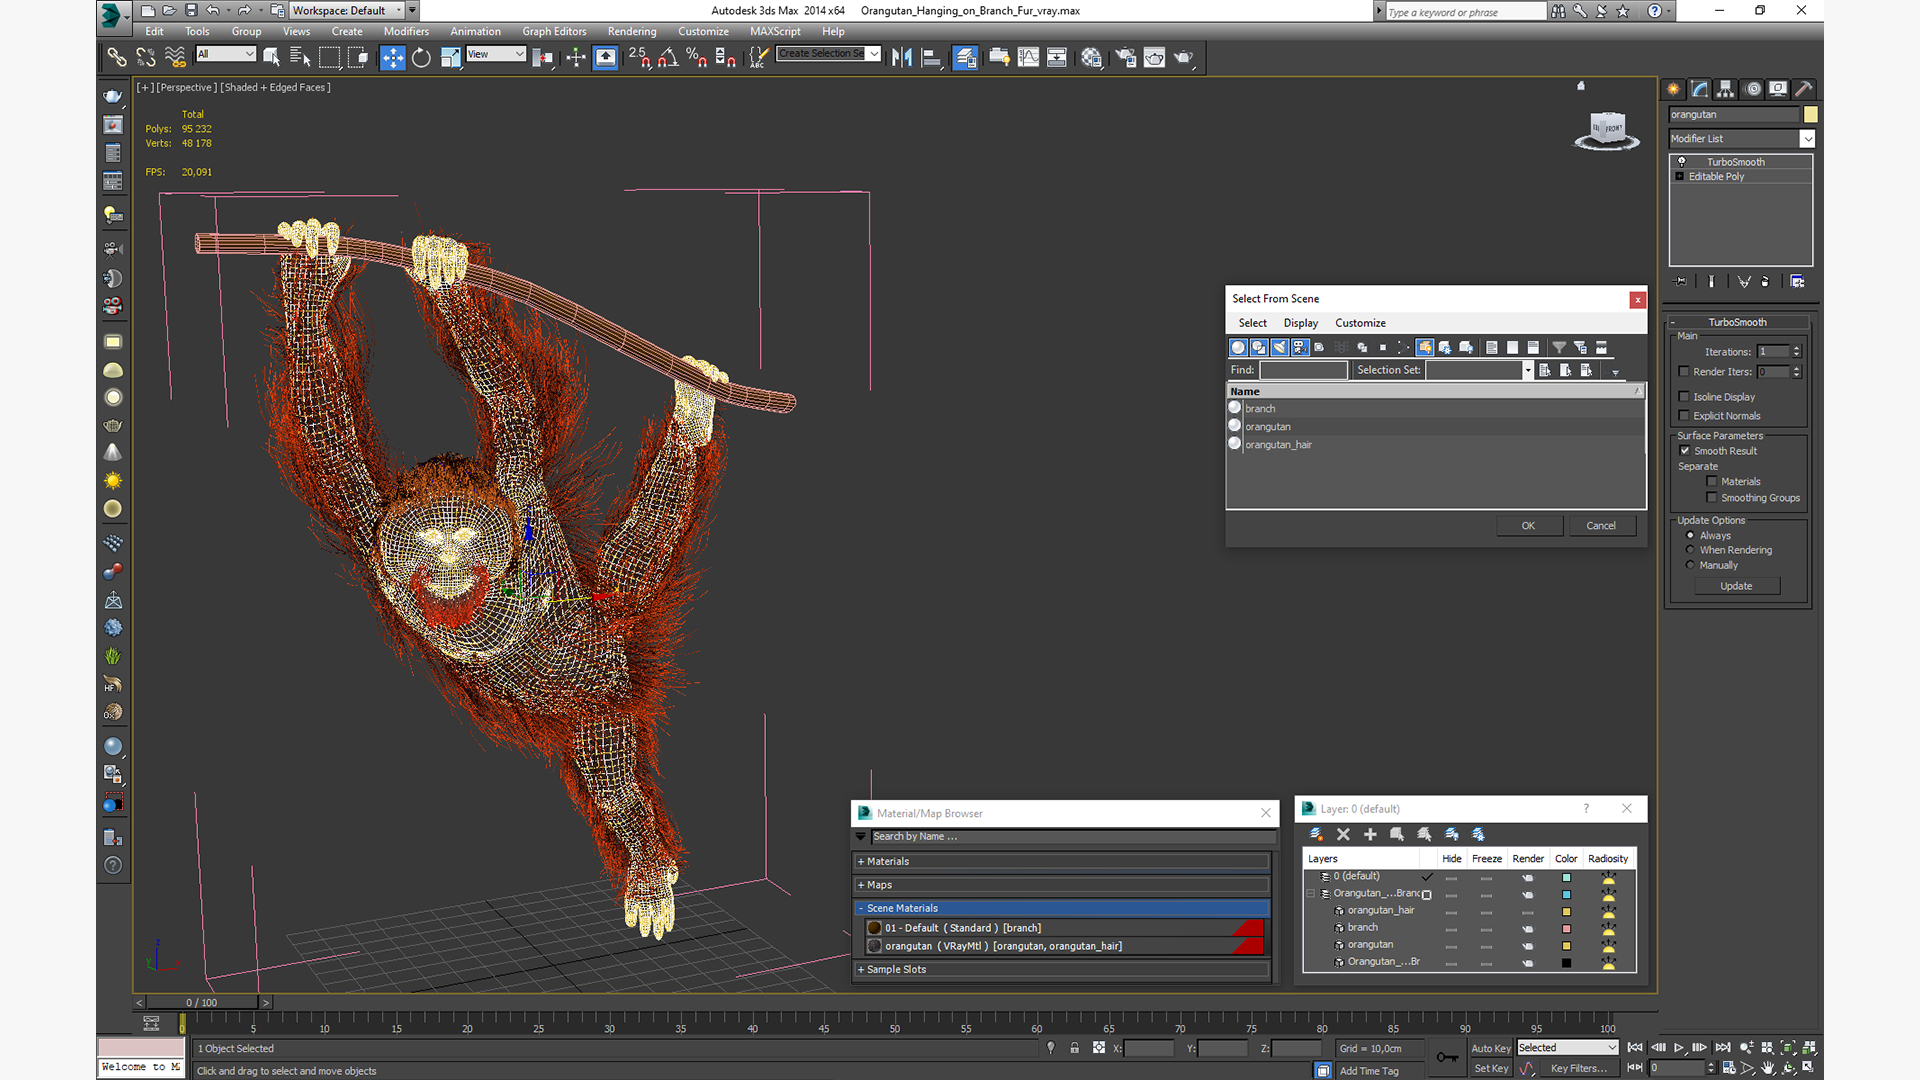Screen dimensions: 1920x1080
Task: Open the Modifiers menu
Action: click(406, 31)
